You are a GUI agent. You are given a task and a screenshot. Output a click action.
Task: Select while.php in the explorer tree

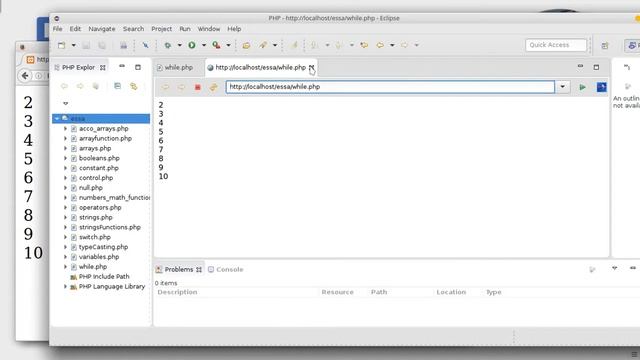(x=93, y=267)
